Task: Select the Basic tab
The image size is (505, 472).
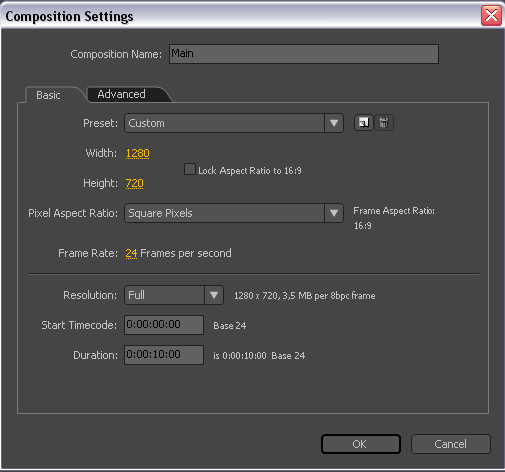Action: pyautogui.click(x=48, y=95)
